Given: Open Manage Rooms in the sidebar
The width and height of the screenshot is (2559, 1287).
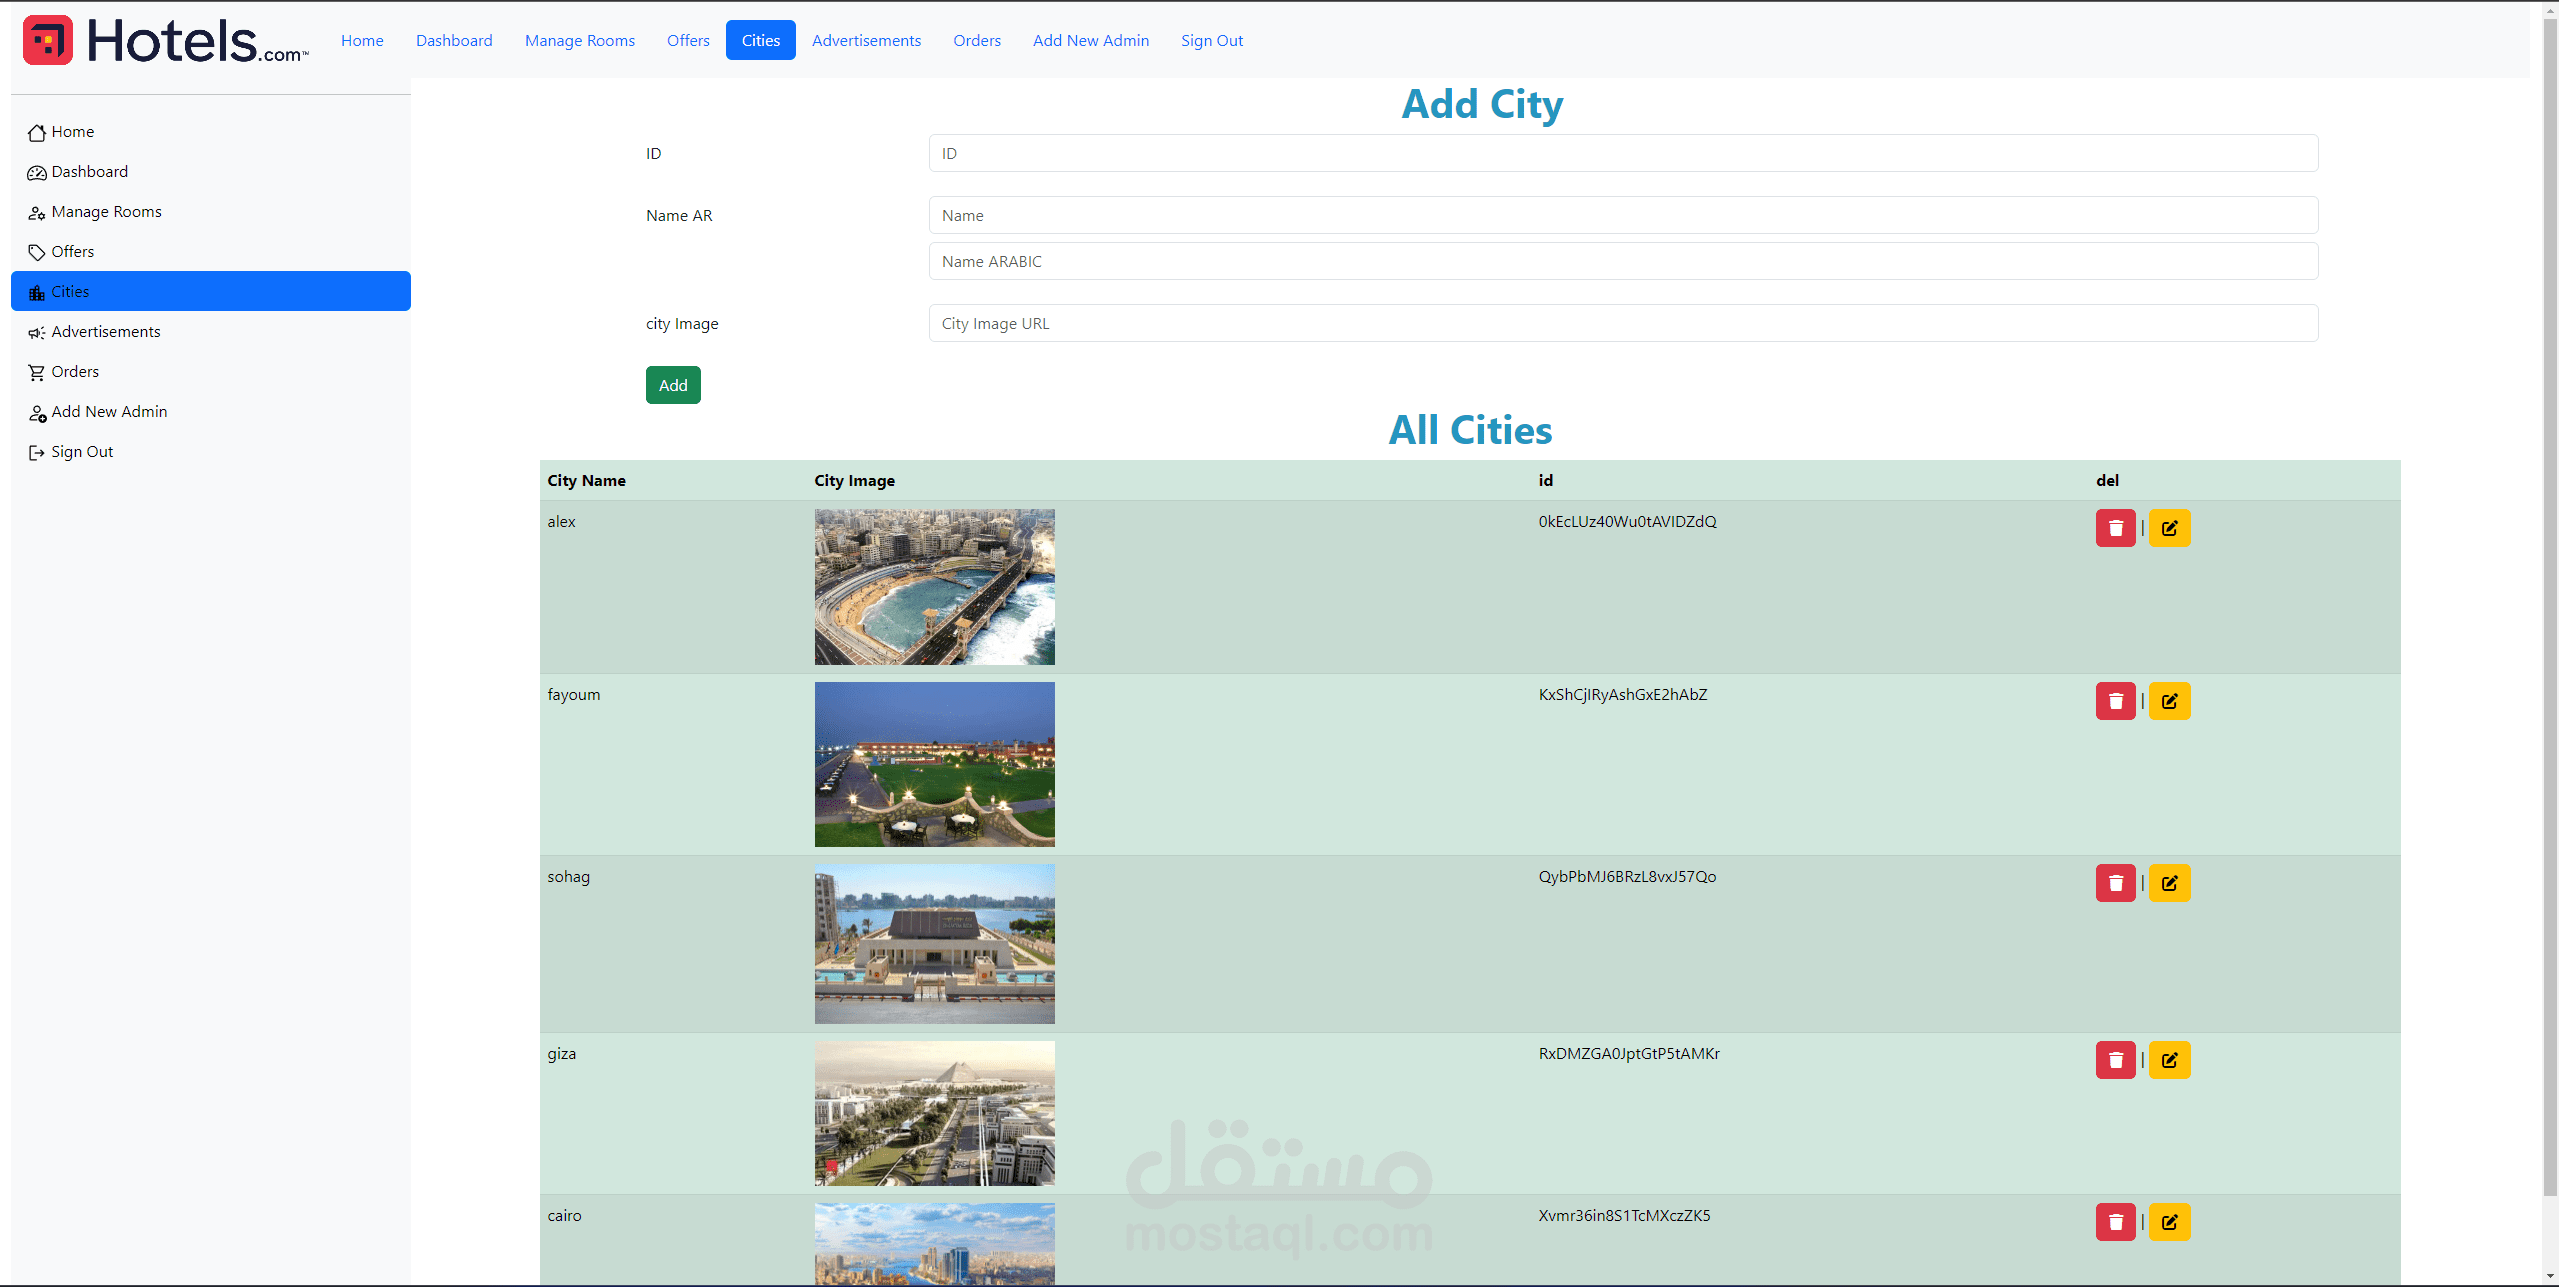Looking at the screenshot, I should [x=106, y=212].
